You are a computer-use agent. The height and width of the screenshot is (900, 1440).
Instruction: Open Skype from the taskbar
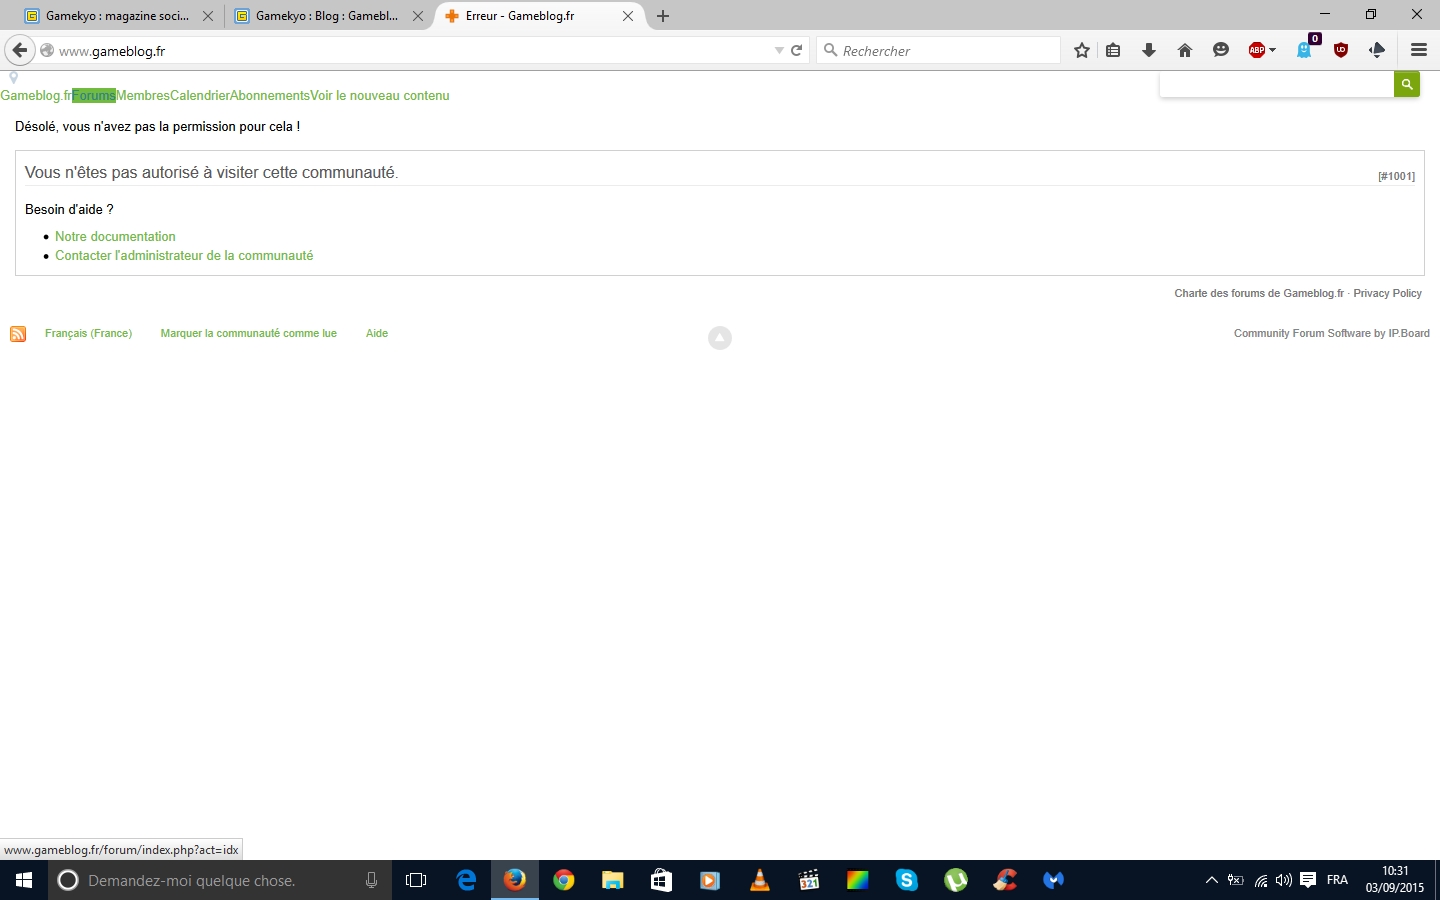pyautogui.click(x=907, y=880)
